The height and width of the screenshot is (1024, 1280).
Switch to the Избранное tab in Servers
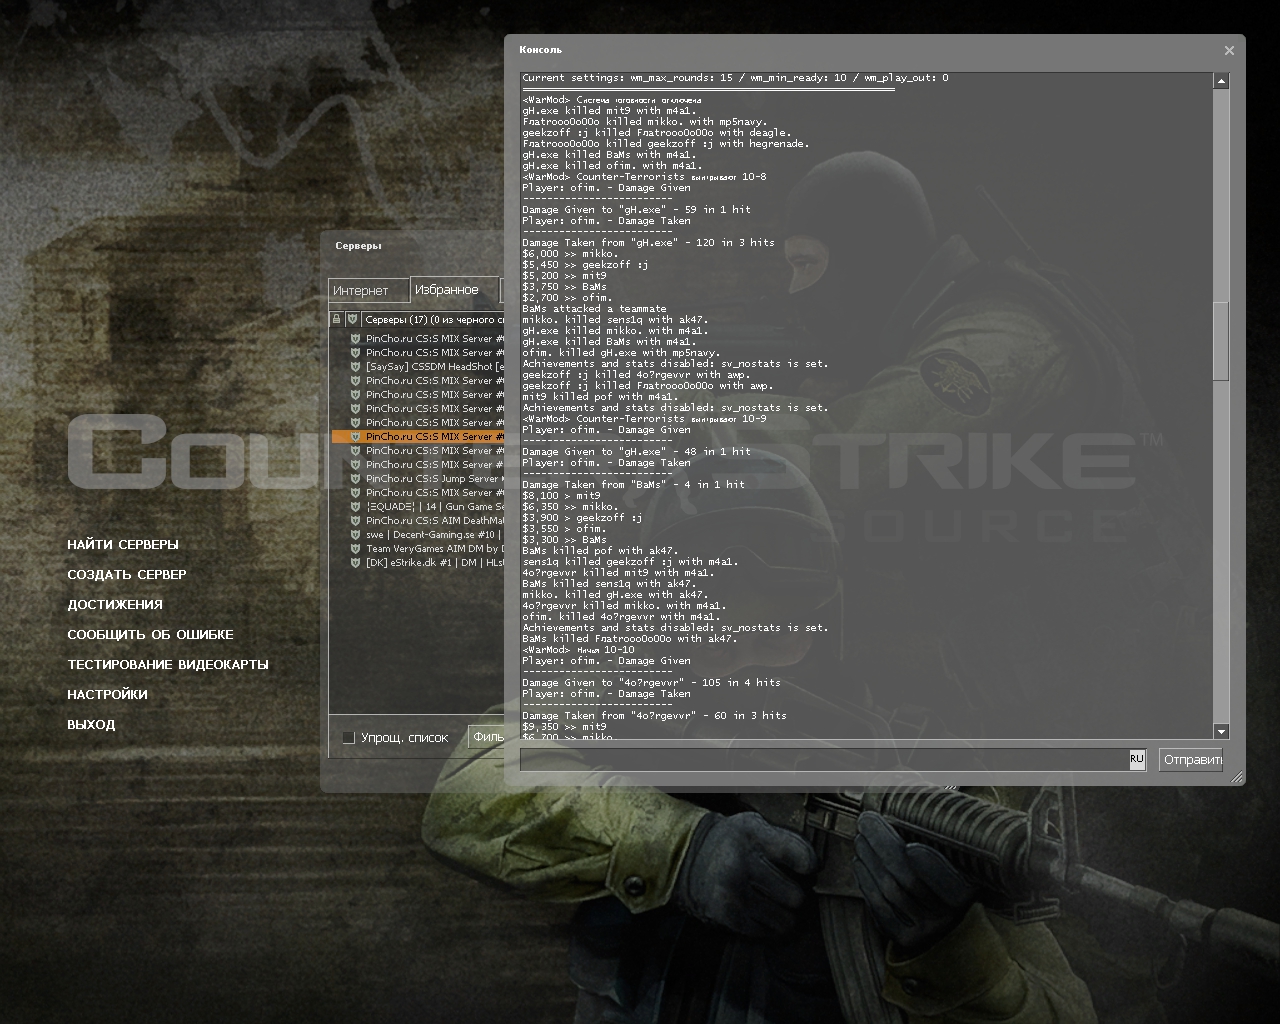coord(453,289)
